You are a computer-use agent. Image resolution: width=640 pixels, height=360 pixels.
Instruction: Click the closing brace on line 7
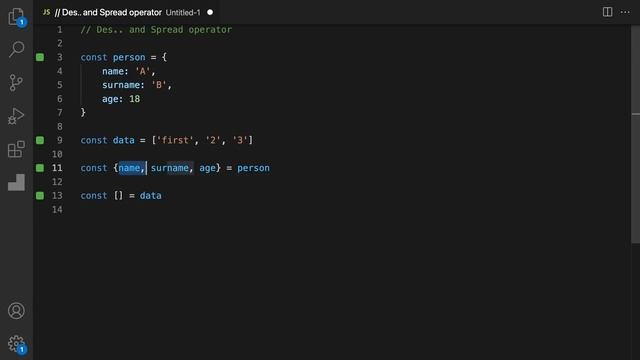pyautogui.click(x=83, y=113)
